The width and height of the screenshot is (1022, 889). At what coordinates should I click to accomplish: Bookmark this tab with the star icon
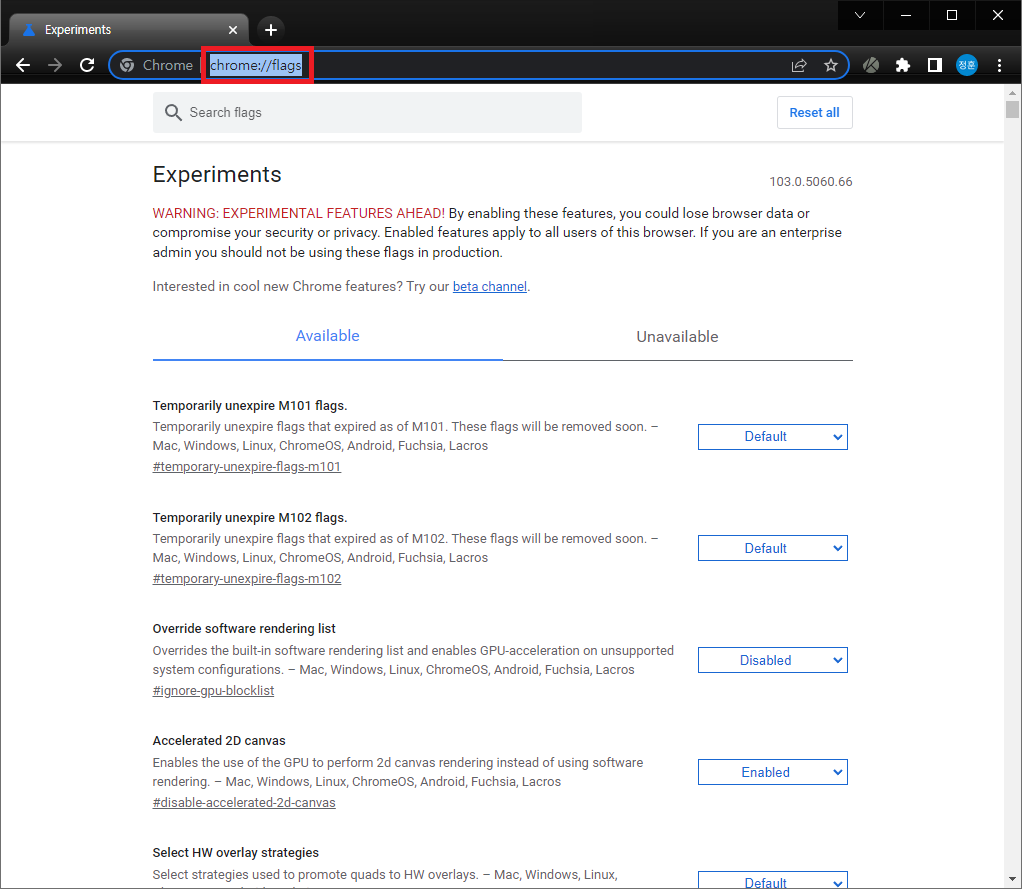[830, 65]
